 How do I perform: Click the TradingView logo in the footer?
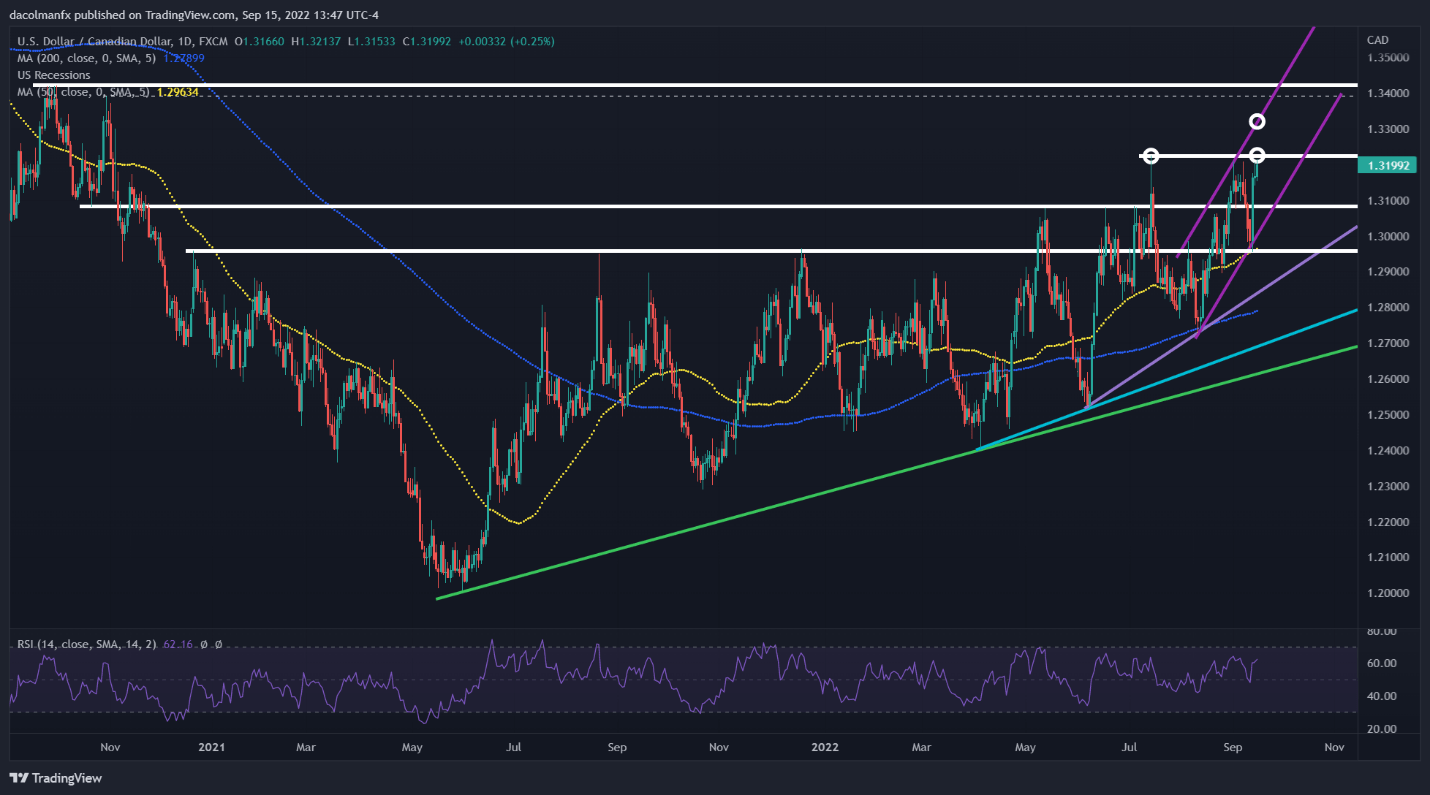[56, 778]
